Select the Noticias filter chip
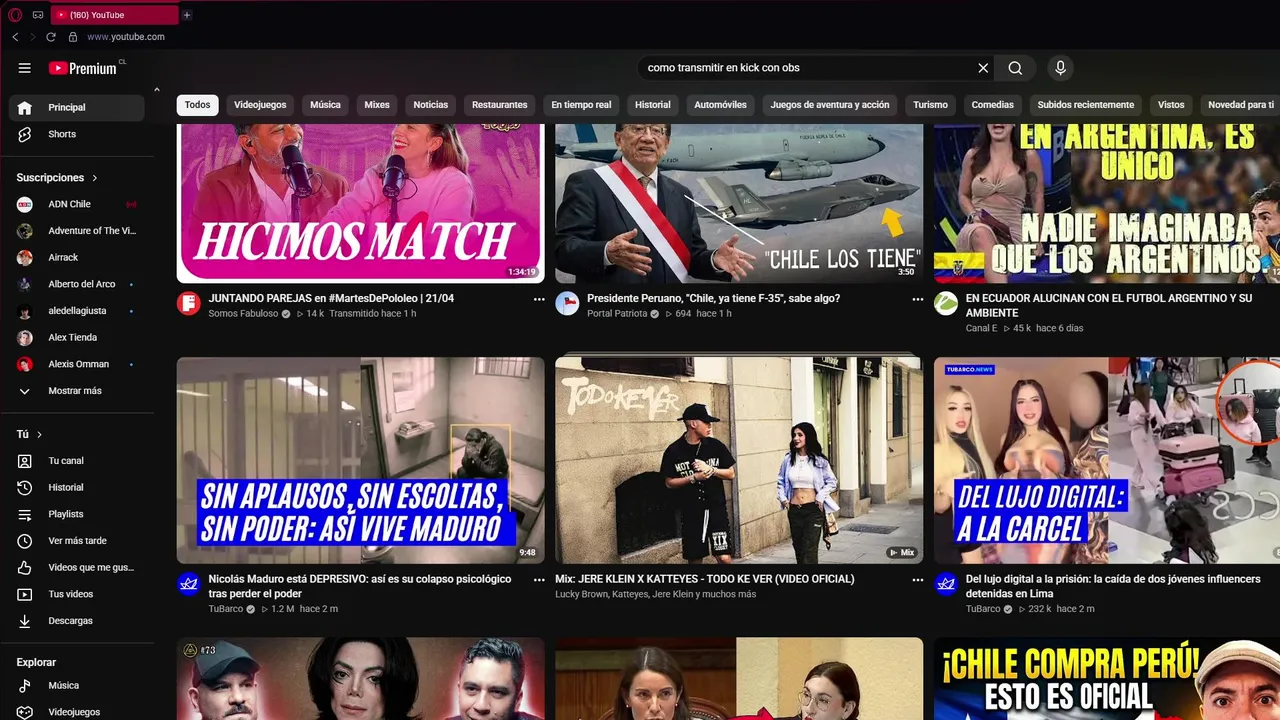 (x=431, y=105)
